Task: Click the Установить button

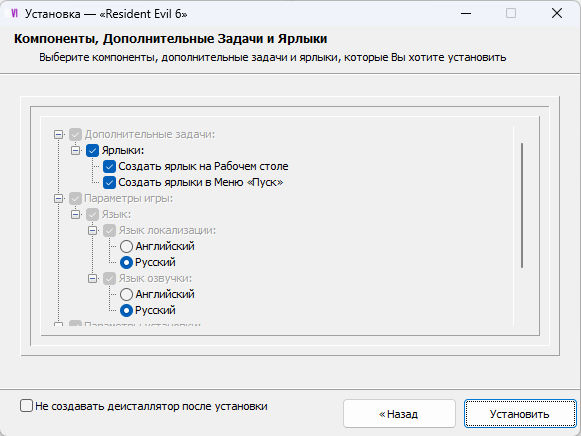Action: (520, 414)
